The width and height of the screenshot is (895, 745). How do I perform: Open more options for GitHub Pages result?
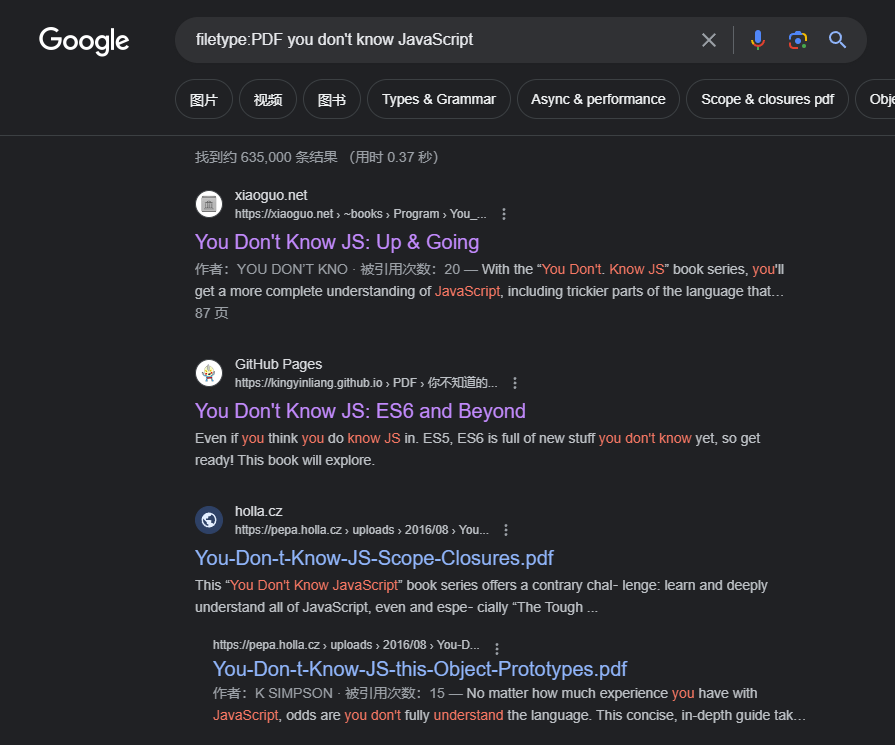point(515,383)
